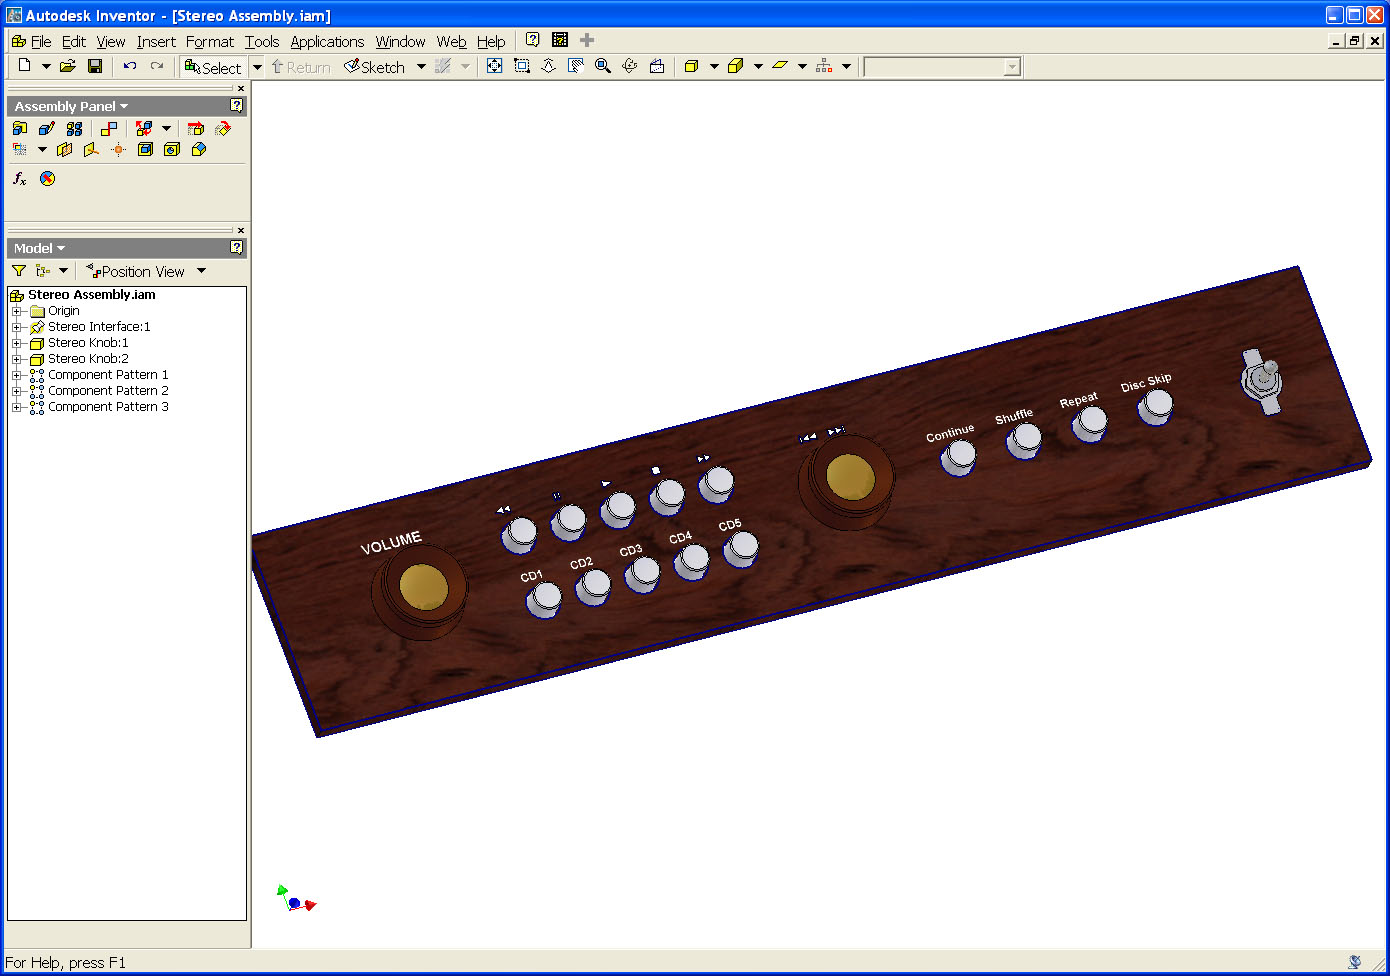1390x976 pixels.
Task: Save the assembly with the floppy disk icon
Action: point(95,66)
